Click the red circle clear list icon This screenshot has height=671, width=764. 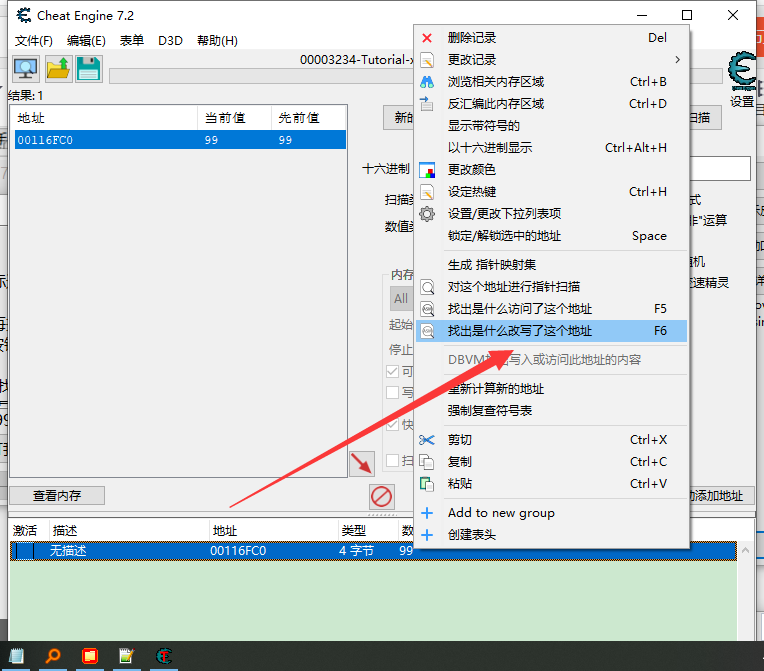(x=381, y=497)
